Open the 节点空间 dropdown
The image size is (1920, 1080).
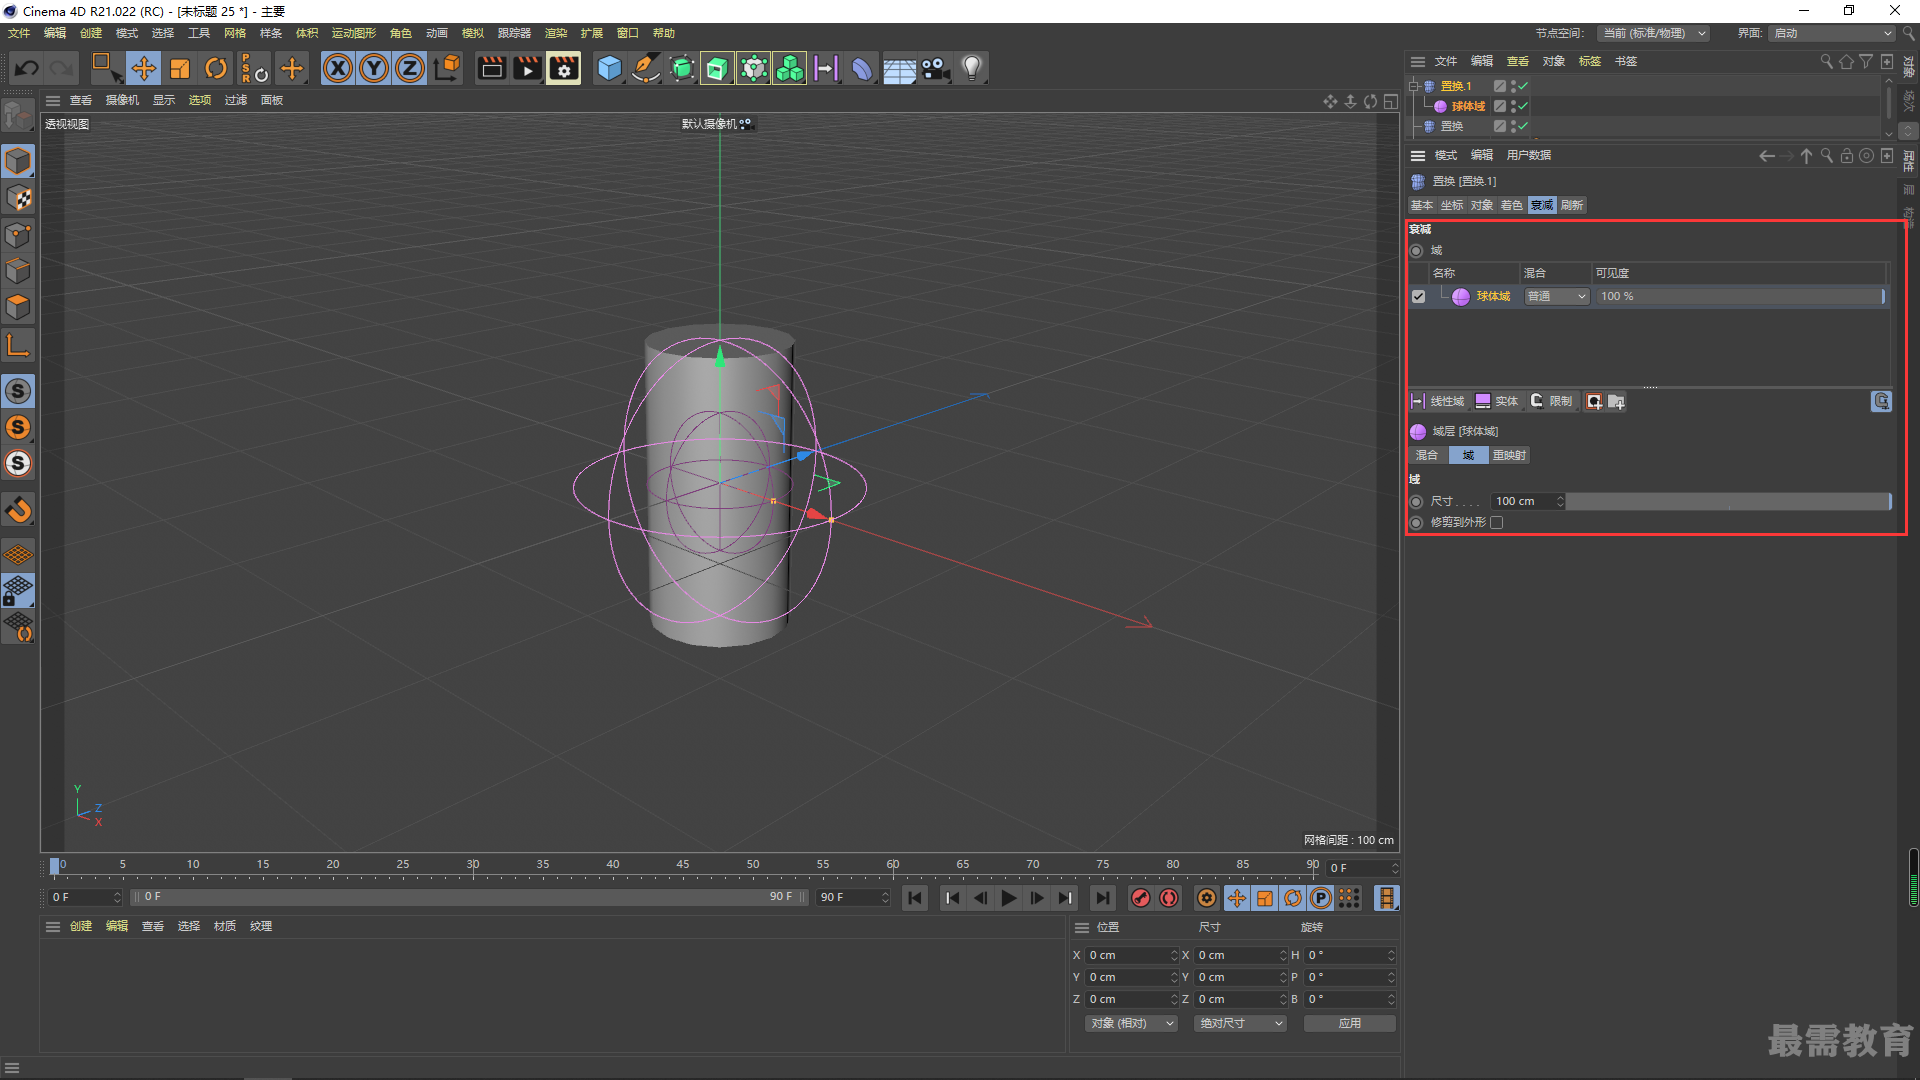click(1653, 33)
